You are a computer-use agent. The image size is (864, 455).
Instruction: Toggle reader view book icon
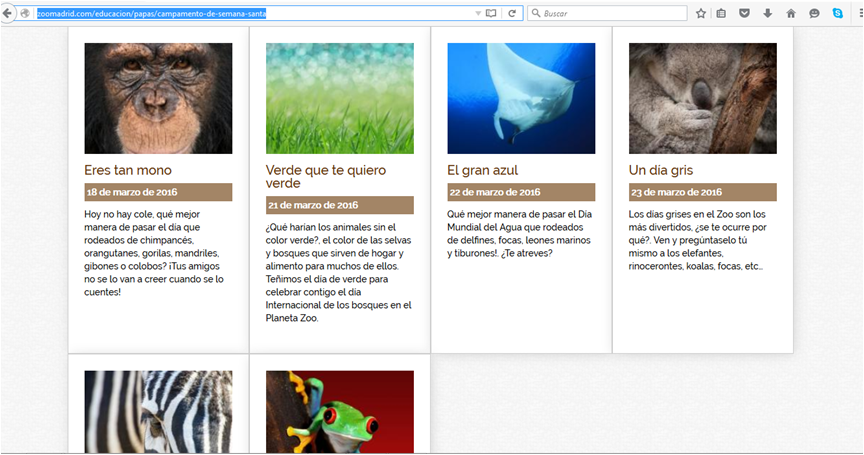tap(491, 13)
